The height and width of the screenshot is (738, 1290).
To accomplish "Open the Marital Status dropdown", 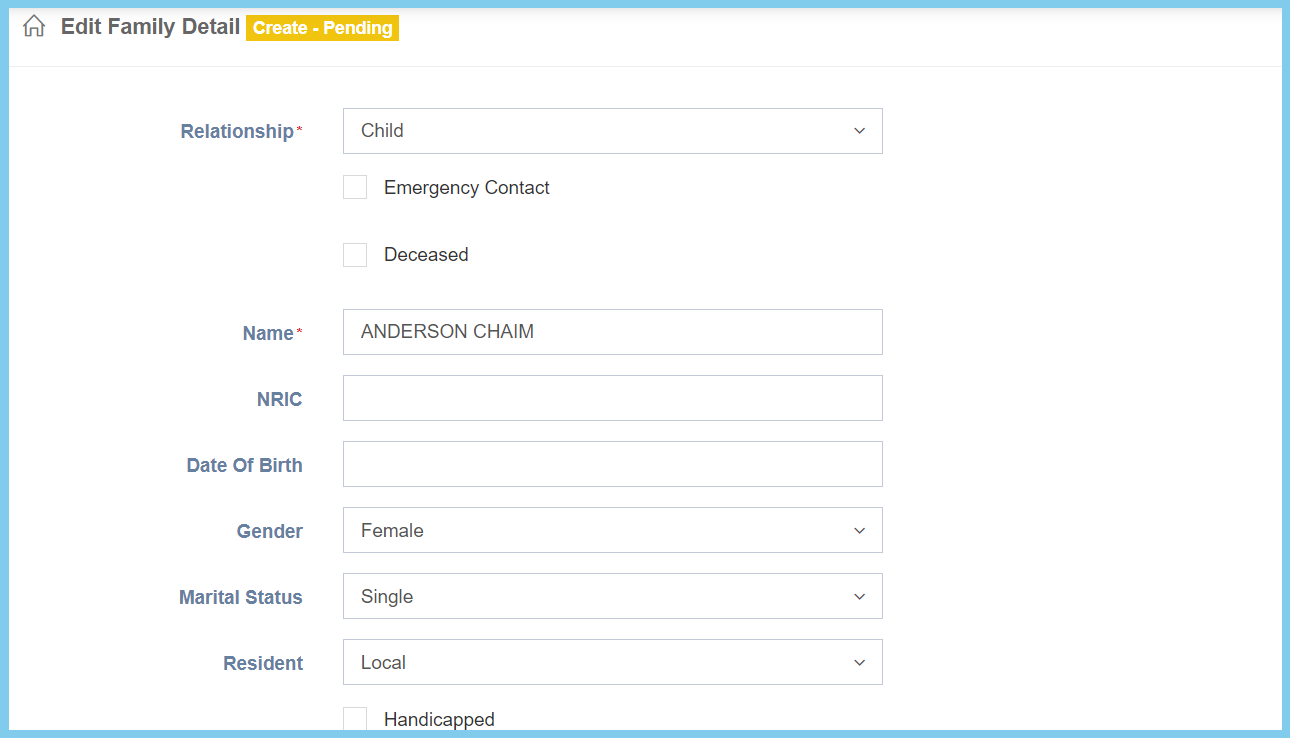I will pyautogui.click(x=612, y=596).
